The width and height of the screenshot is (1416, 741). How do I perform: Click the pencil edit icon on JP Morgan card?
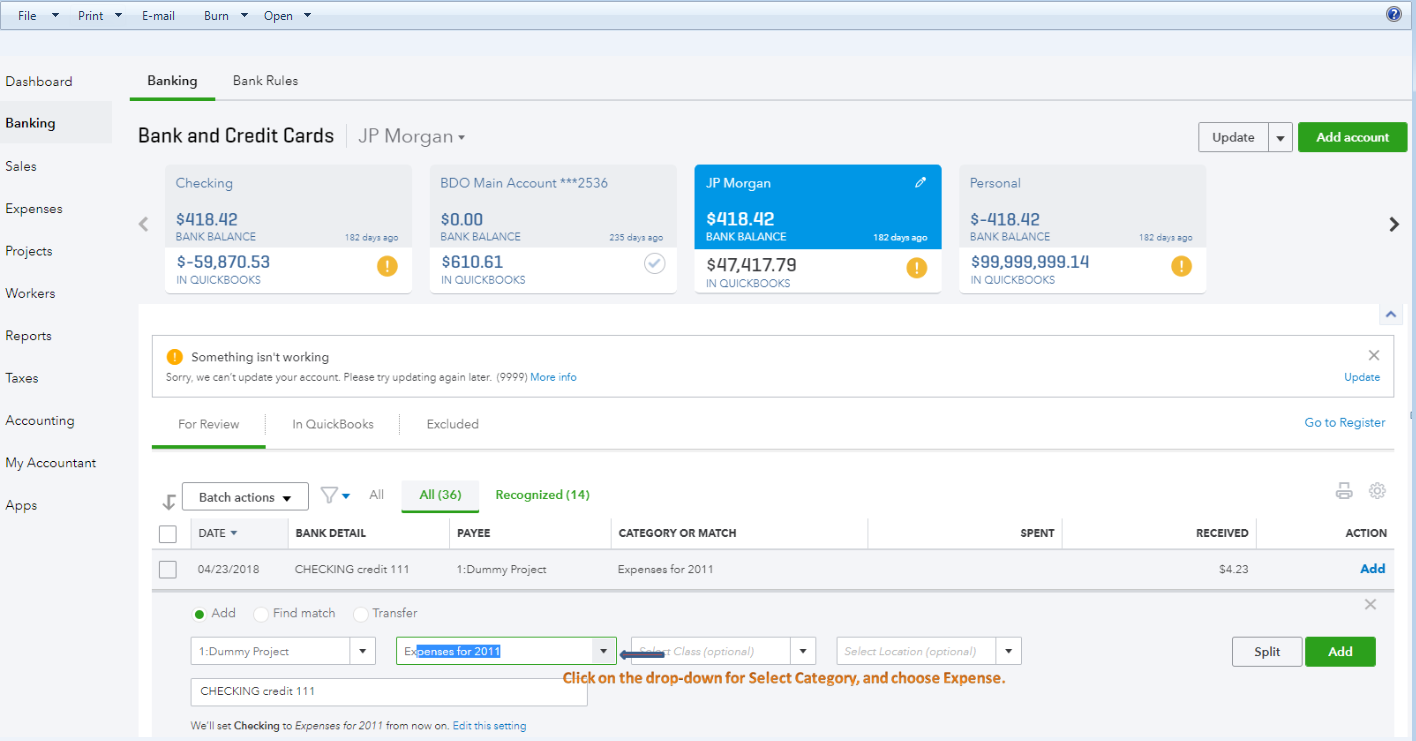tap(920, 183)
